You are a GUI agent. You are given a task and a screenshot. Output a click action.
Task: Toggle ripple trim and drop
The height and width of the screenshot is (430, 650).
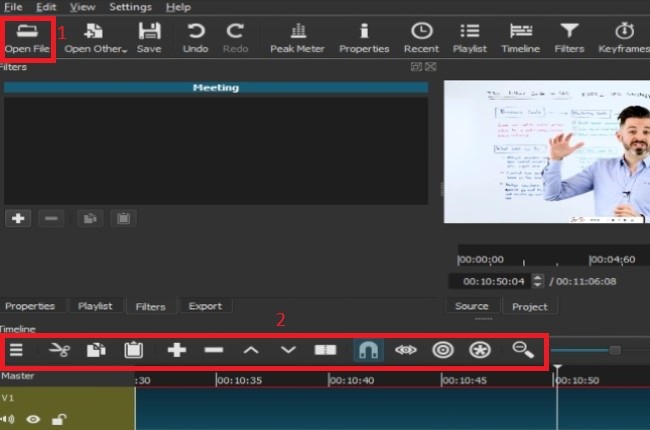coord(443,350)
